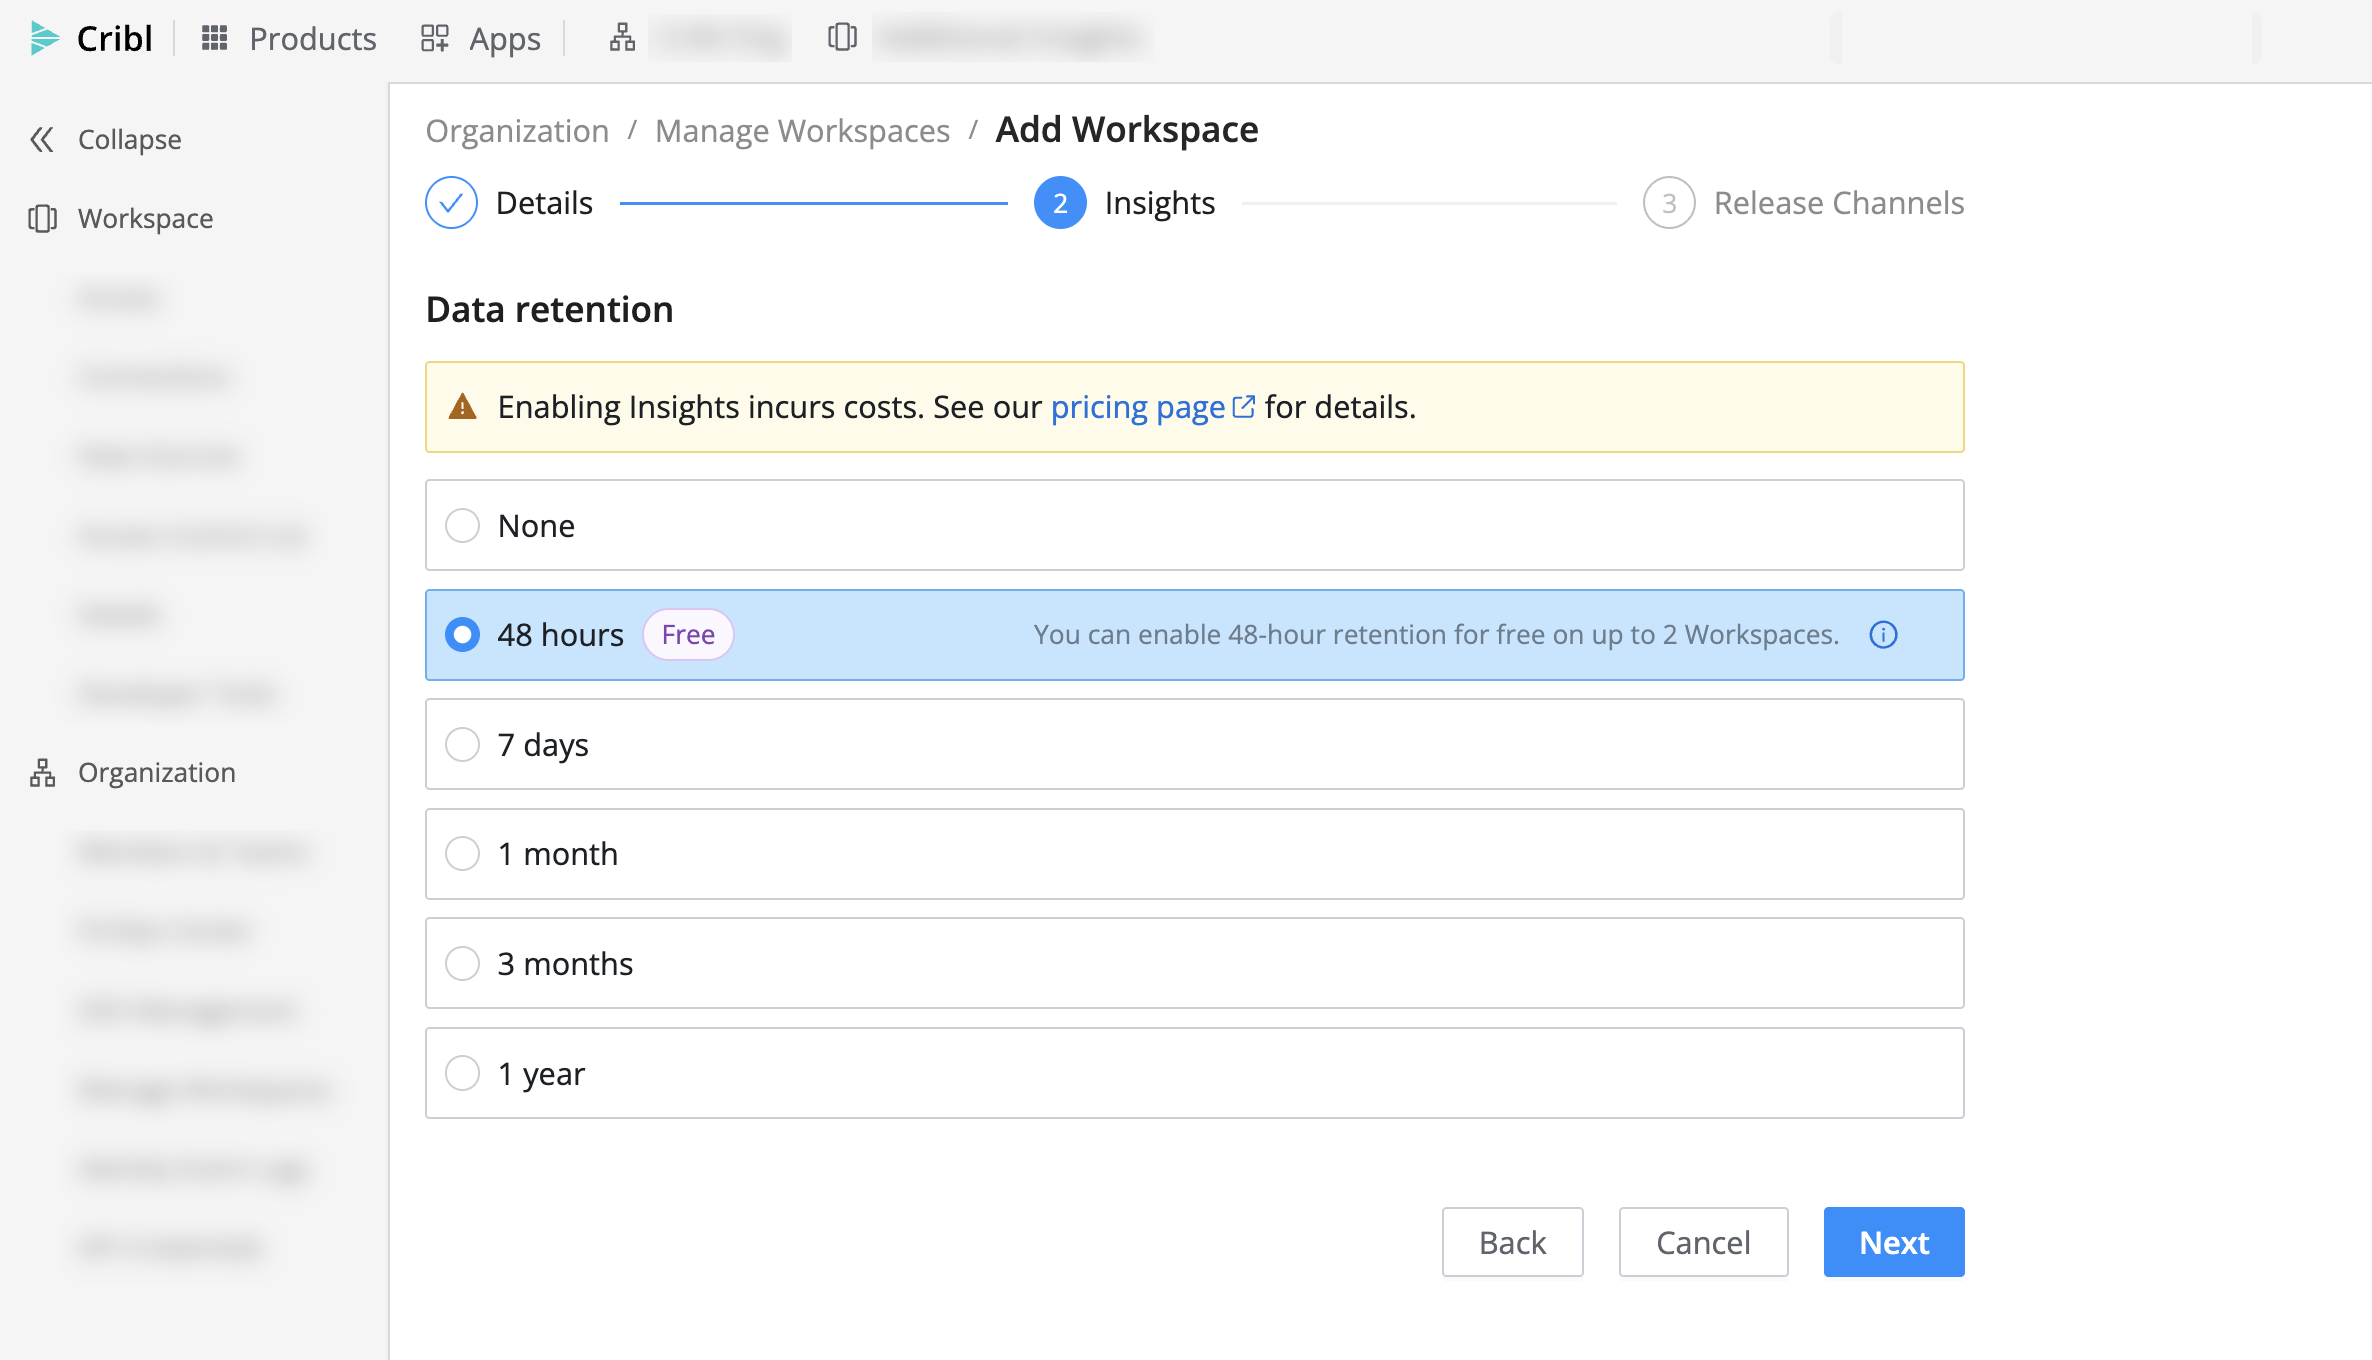2372x1360 pixels.
Task: Click the Cancel button
Action: tap(1703, 1242)
